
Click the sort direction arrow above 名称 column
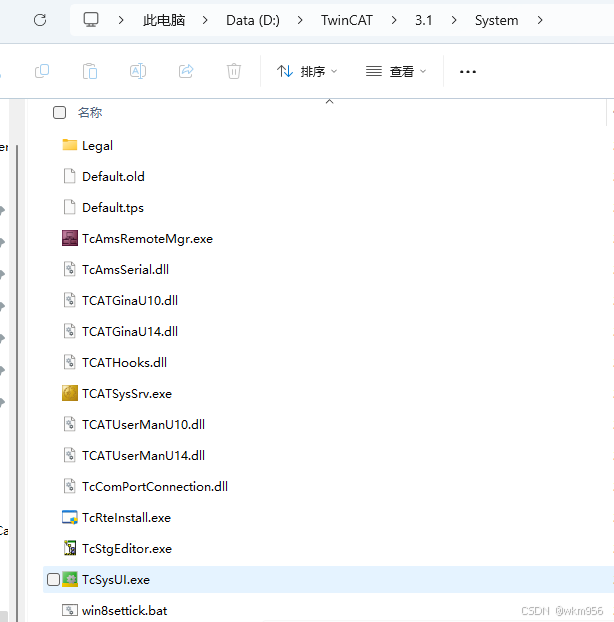coord(329,102)
